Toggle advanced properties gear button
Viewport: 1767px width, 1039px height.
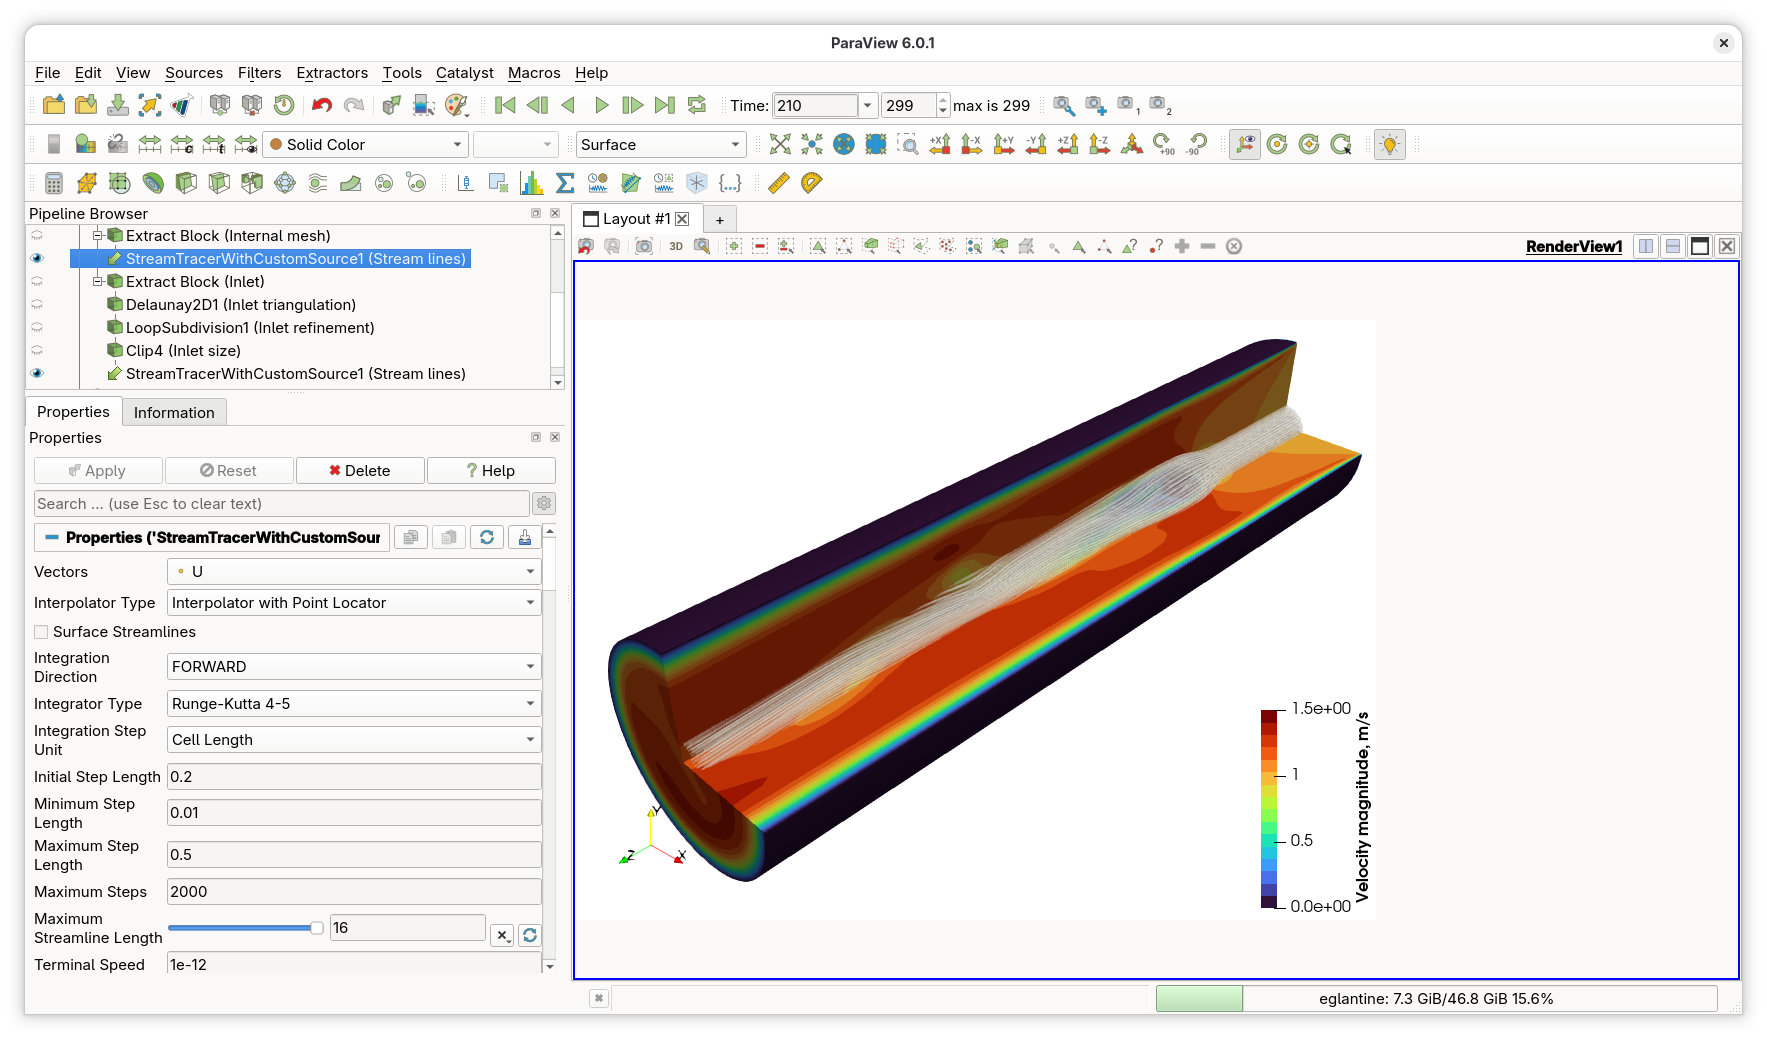(544, 504)
